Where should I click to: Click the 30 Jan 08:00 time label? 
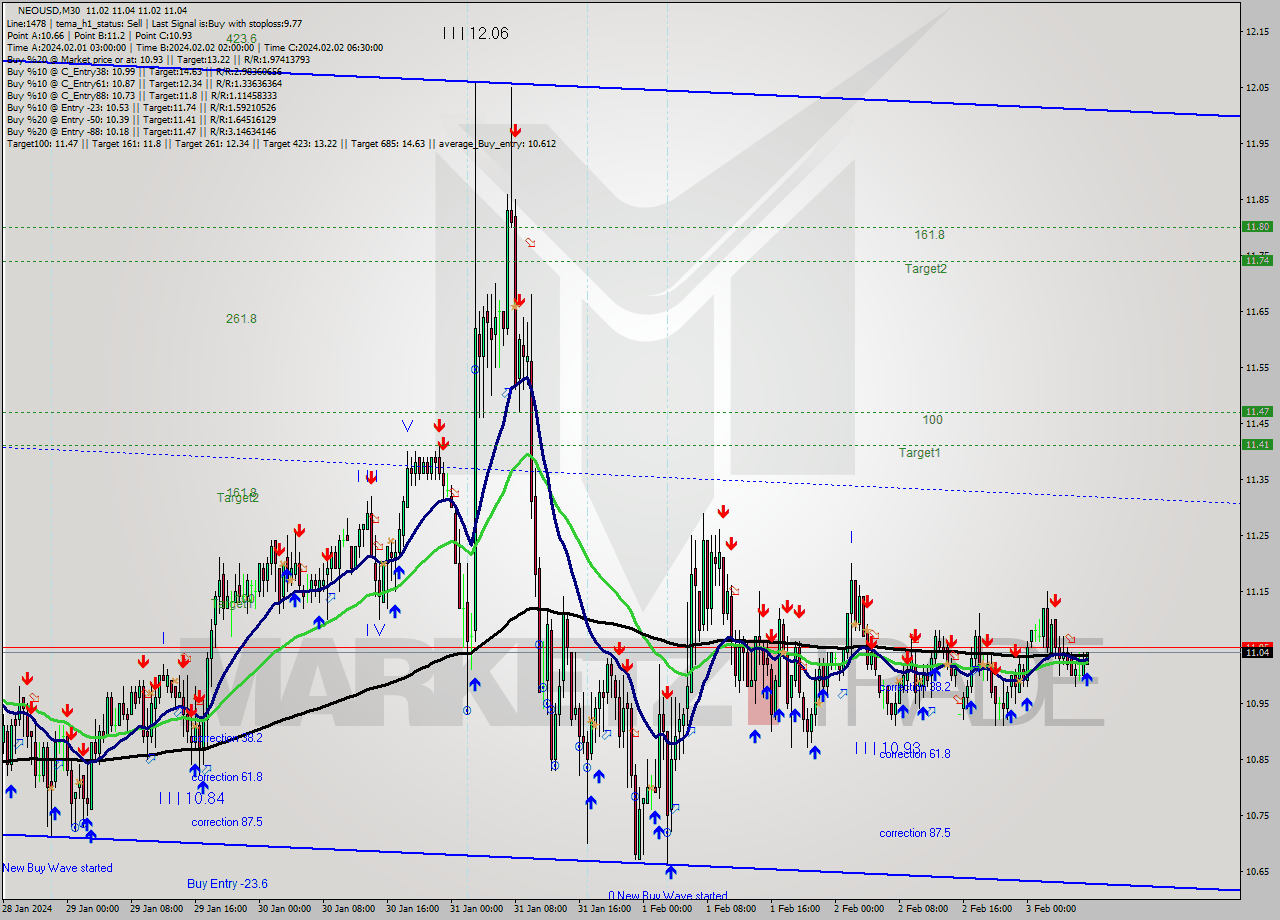pos(348,909)
